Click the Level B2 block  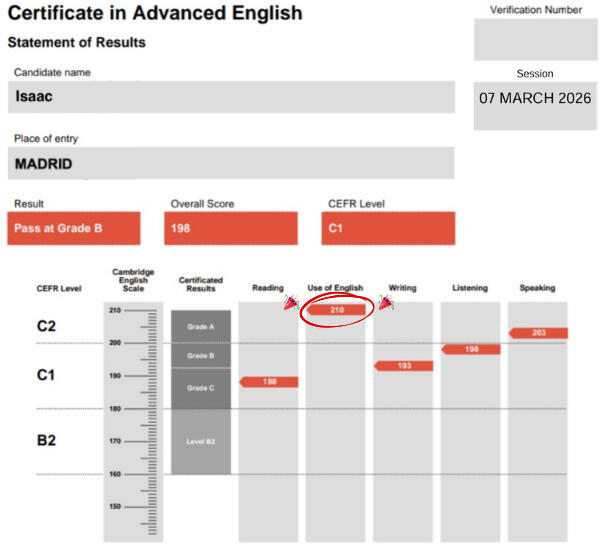pyautogui.click(x=201, y=441)
